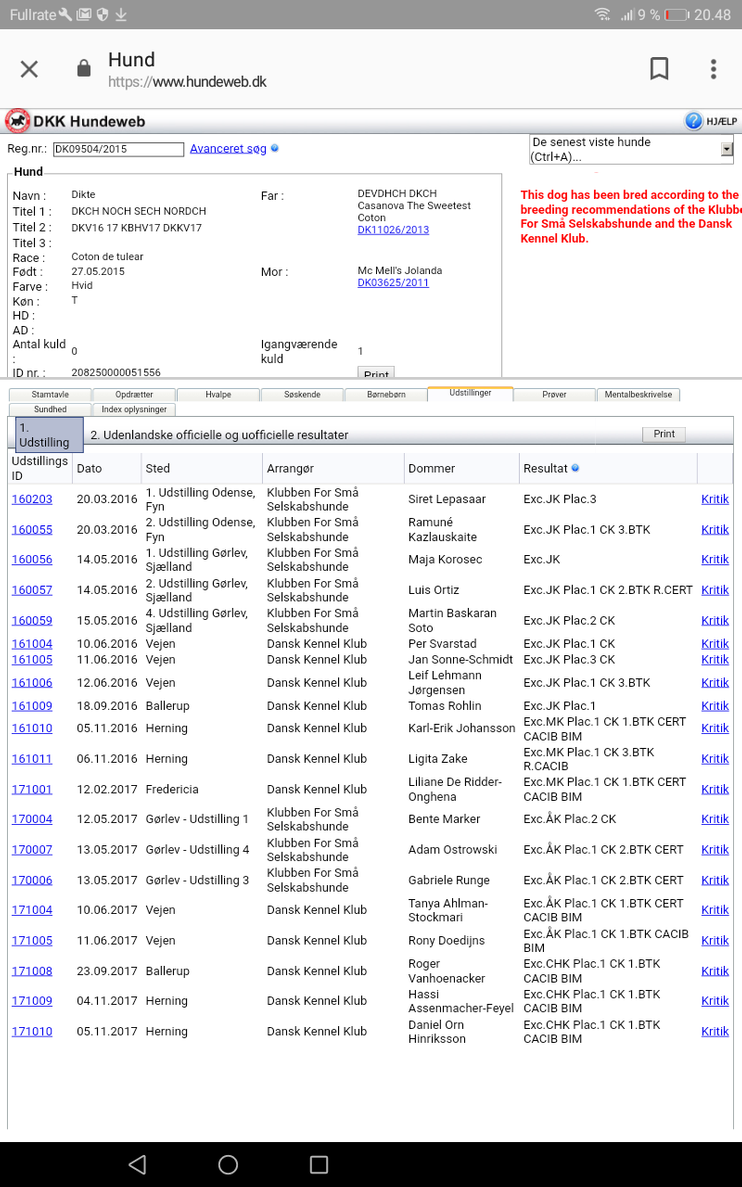The height and width of the screenshot is (1187, 742).
Task: Open exhibition ID 160059
Action: click(32, 620)
